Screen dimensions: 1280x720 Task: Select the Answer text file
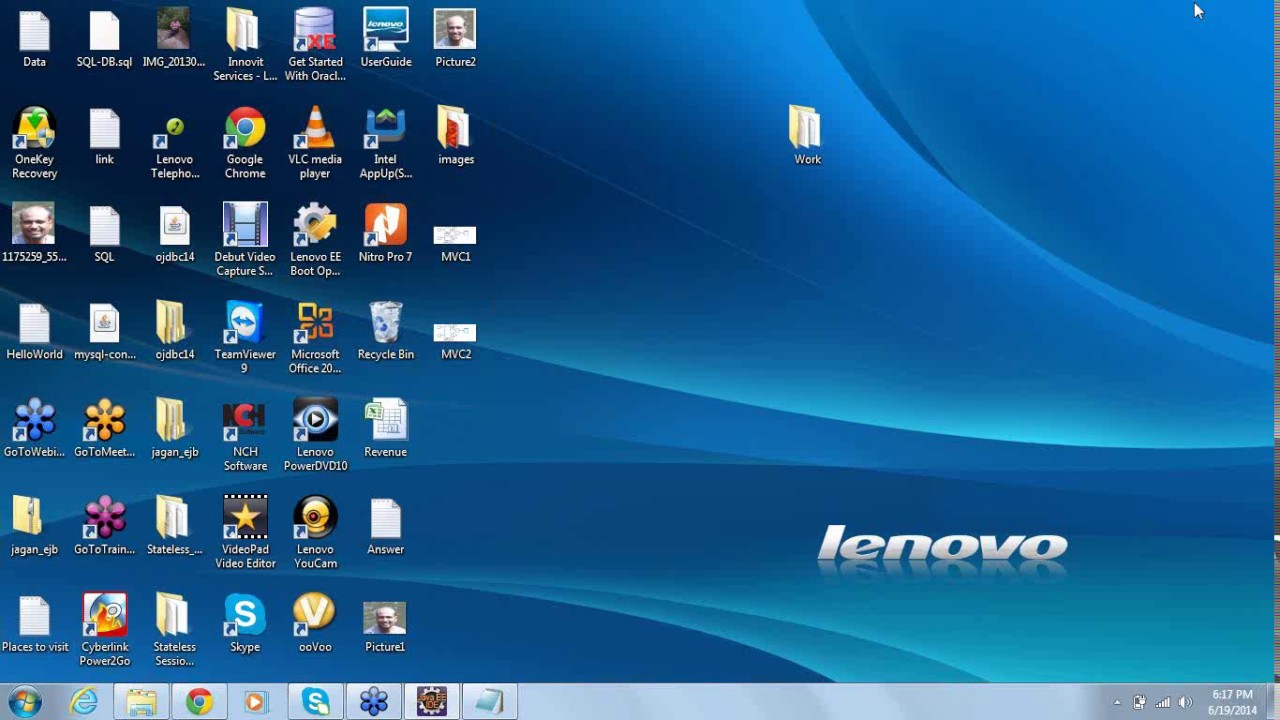click(385, 526)
